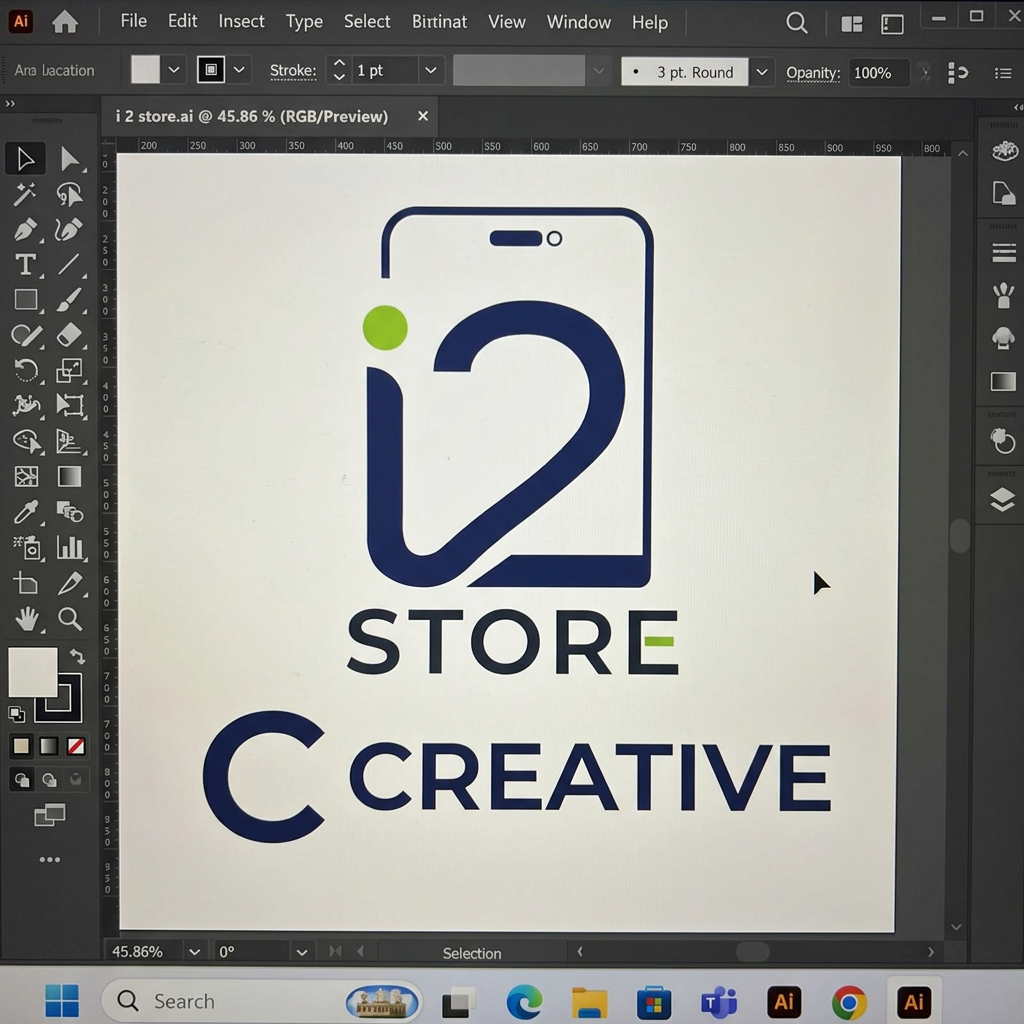Screen dimensions: 1024x1024
Task: Select the Symbol Sprayer tool
Action: point(27,547)
